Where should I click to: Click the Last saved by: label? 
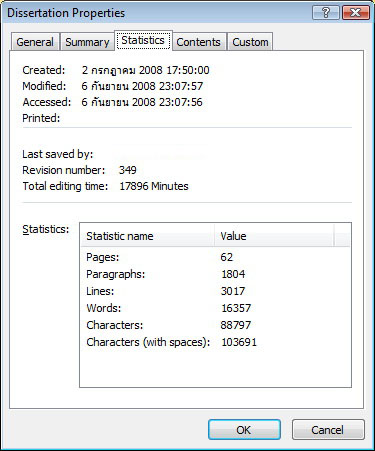tap(58, 154)
